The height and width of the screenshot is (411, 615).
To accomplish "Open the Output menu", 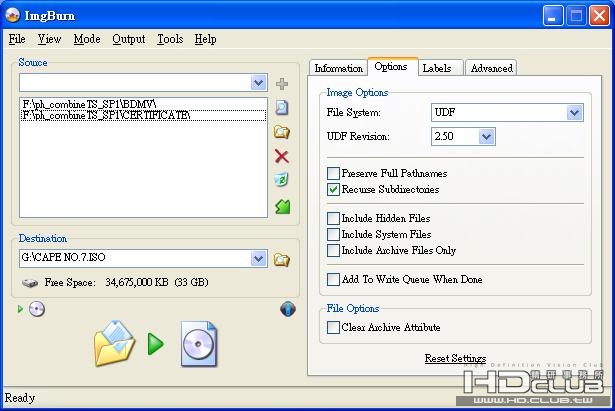I will coord(129,39).
